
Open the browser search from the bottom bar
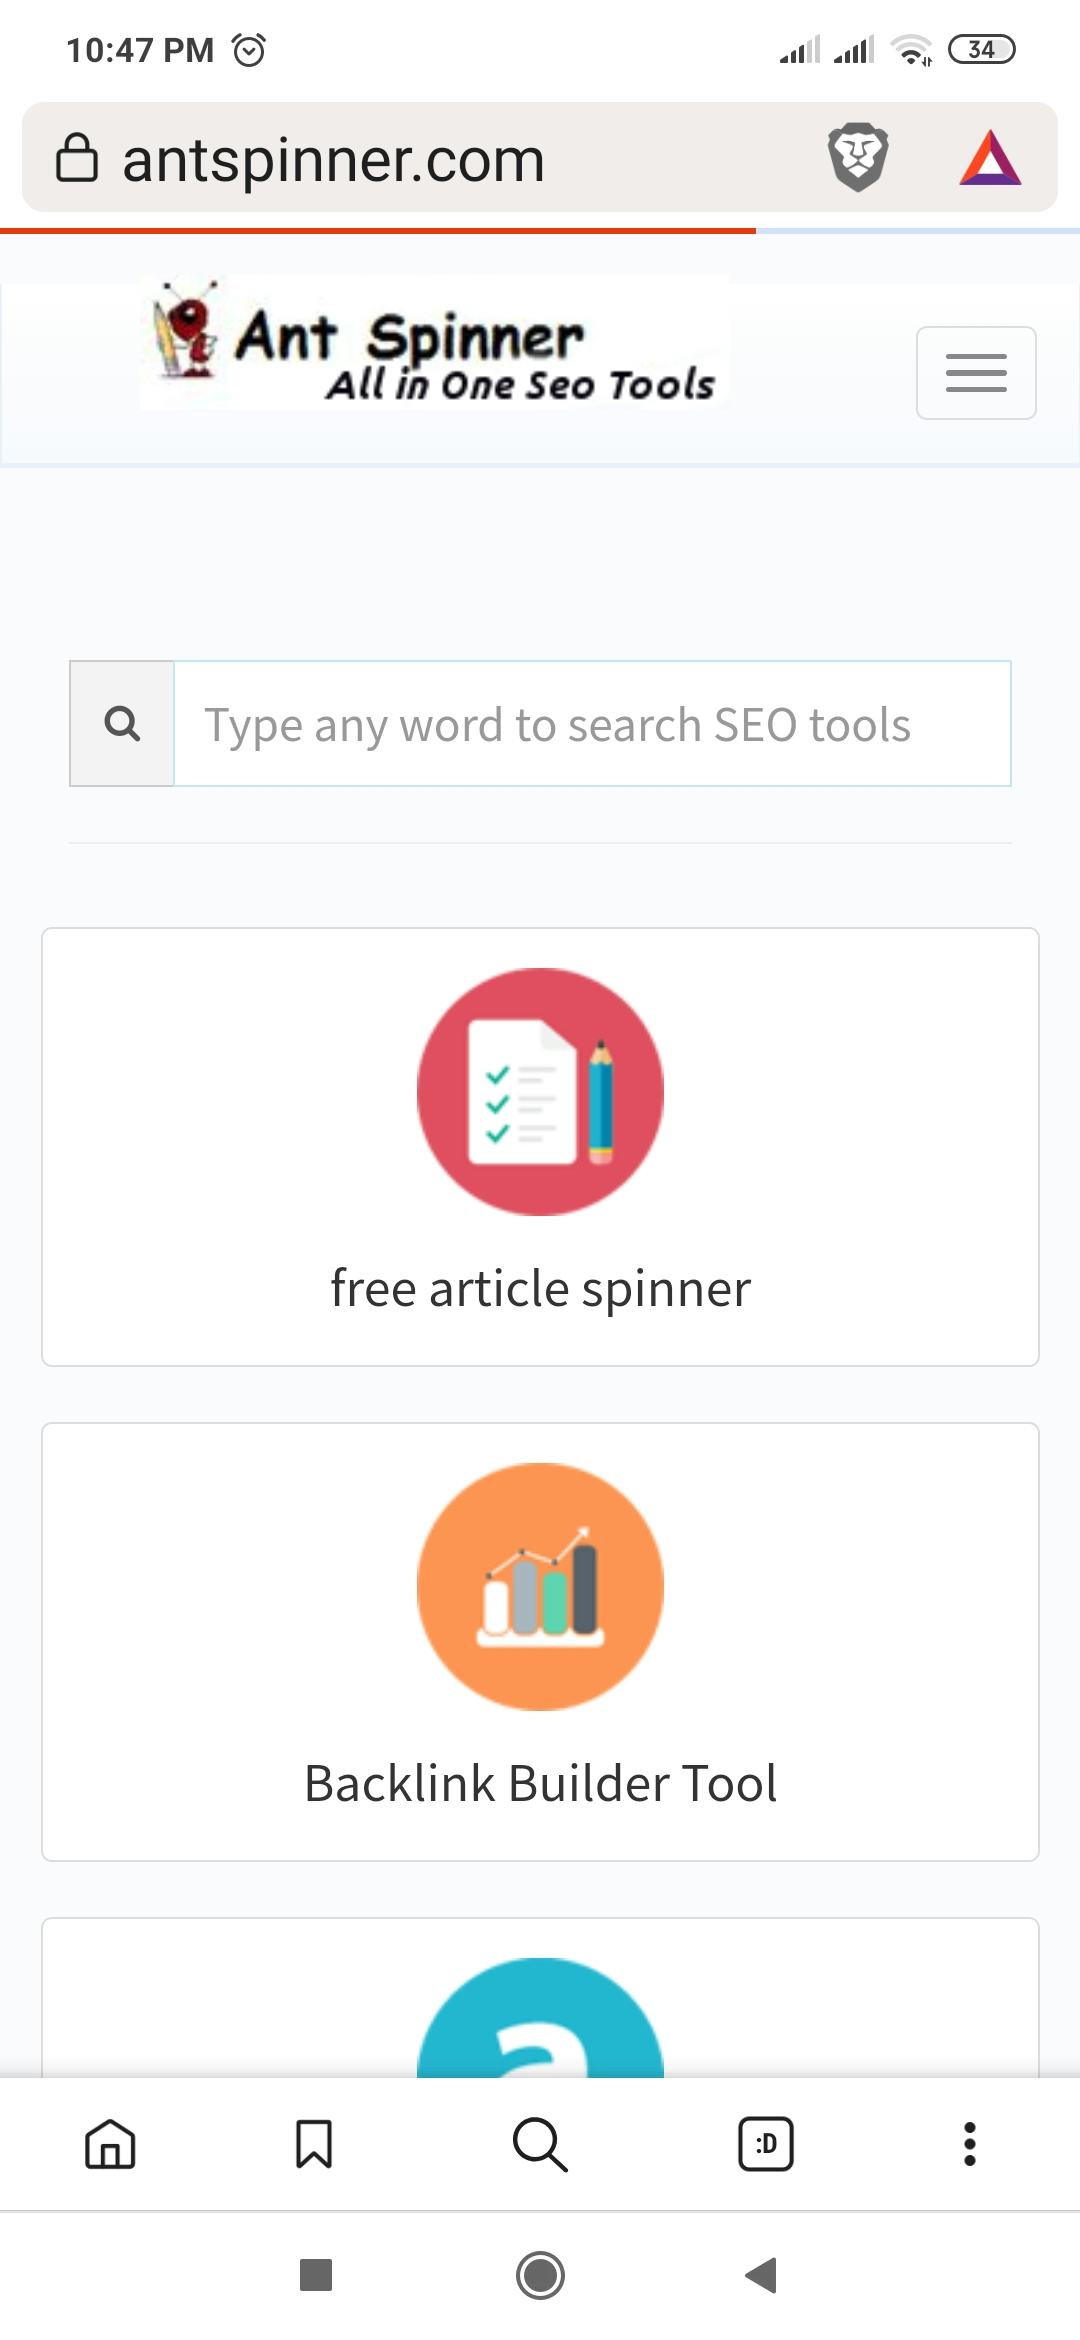pyautogui.click(x=539, y=2143)
